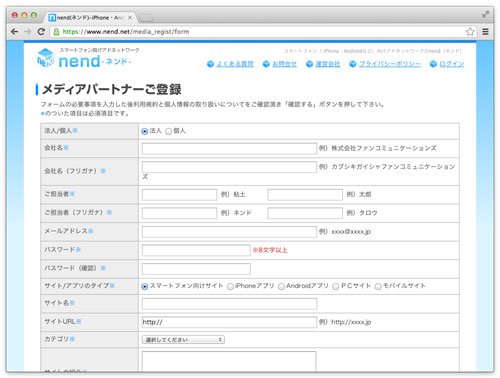Viewport: 500px width, 378px height.
Task: Click the サイト名 input field
Action: [229, 304]
